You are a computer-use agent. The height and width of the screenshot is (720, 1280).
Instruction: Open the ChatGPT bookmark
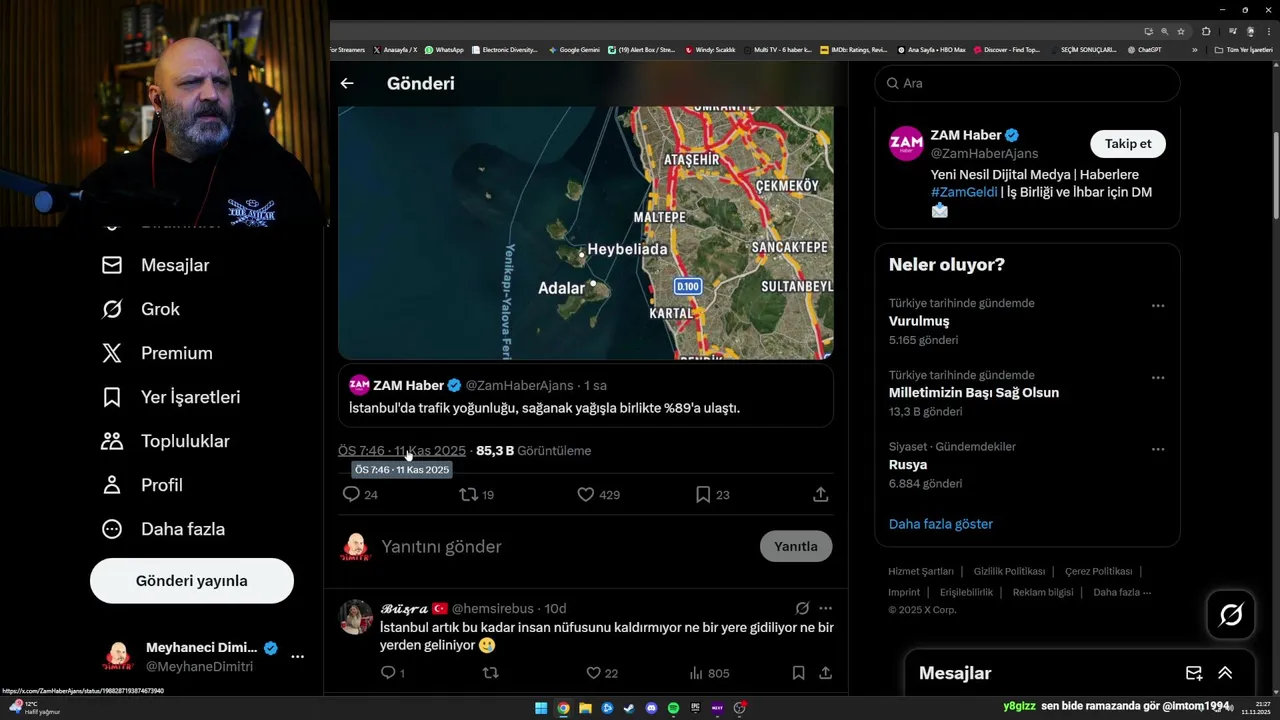(1144, 49)
